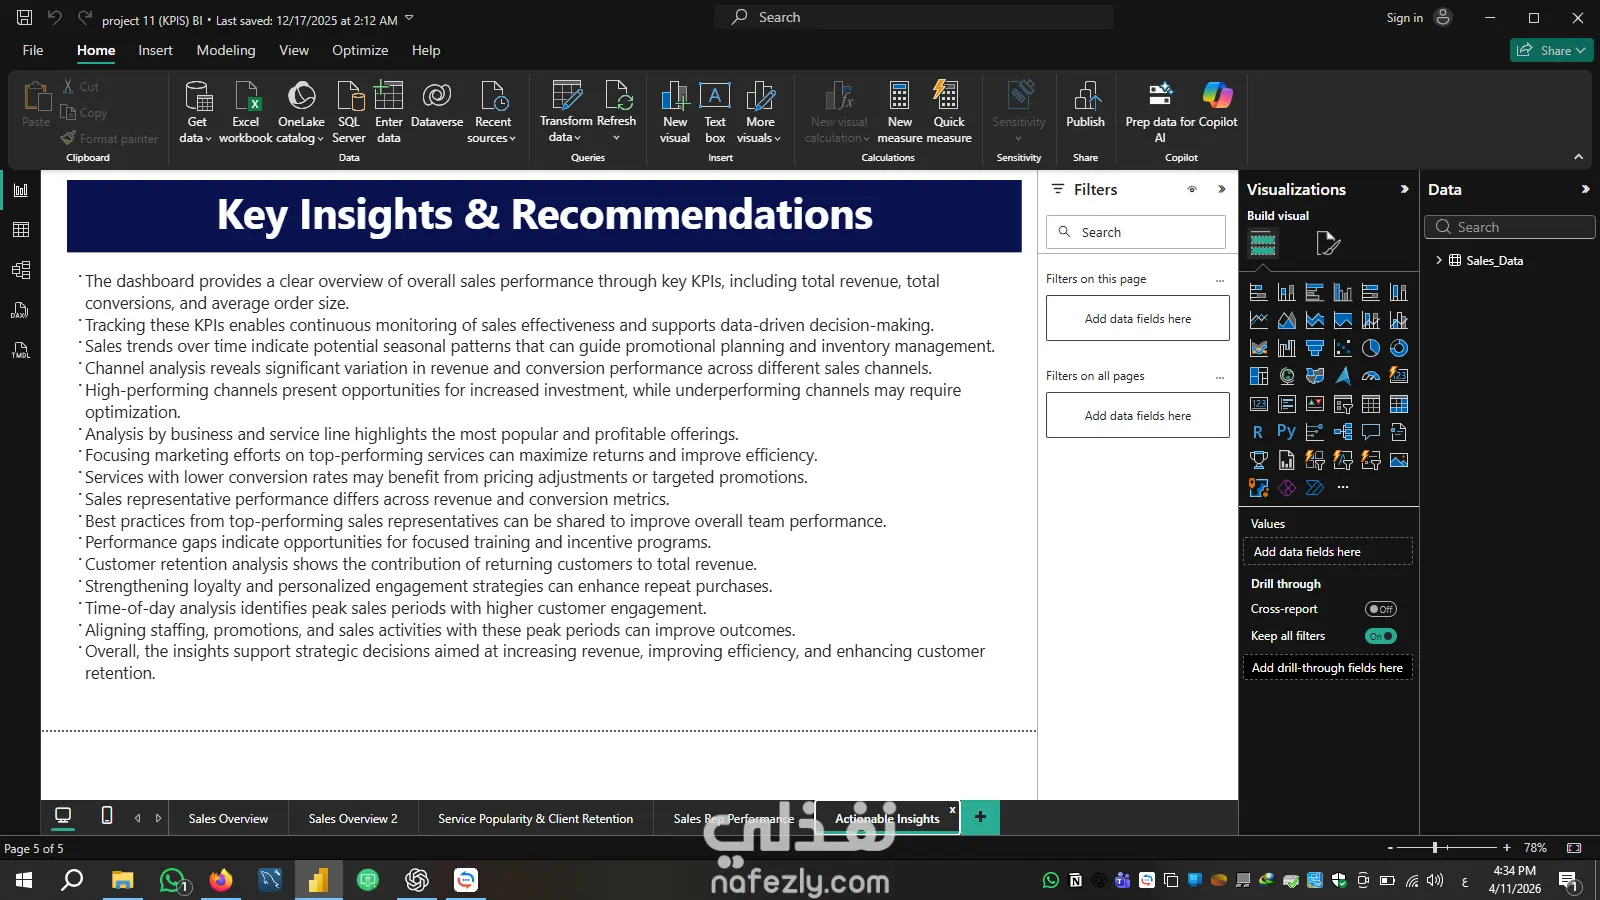Image resolution: width=1600 pixels, height=900 pixels.
Task: Click Get more visuals ellipsis
Action: 1343,488
